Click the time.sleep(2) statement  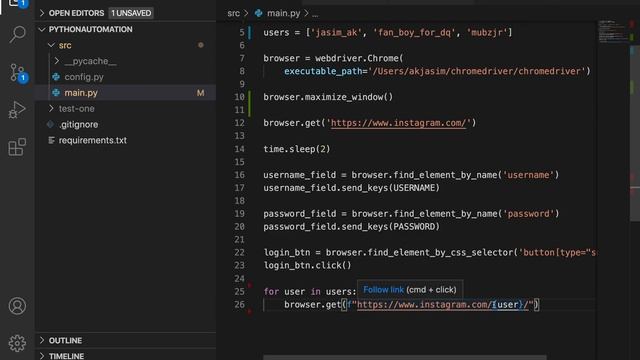pos(296,149)
